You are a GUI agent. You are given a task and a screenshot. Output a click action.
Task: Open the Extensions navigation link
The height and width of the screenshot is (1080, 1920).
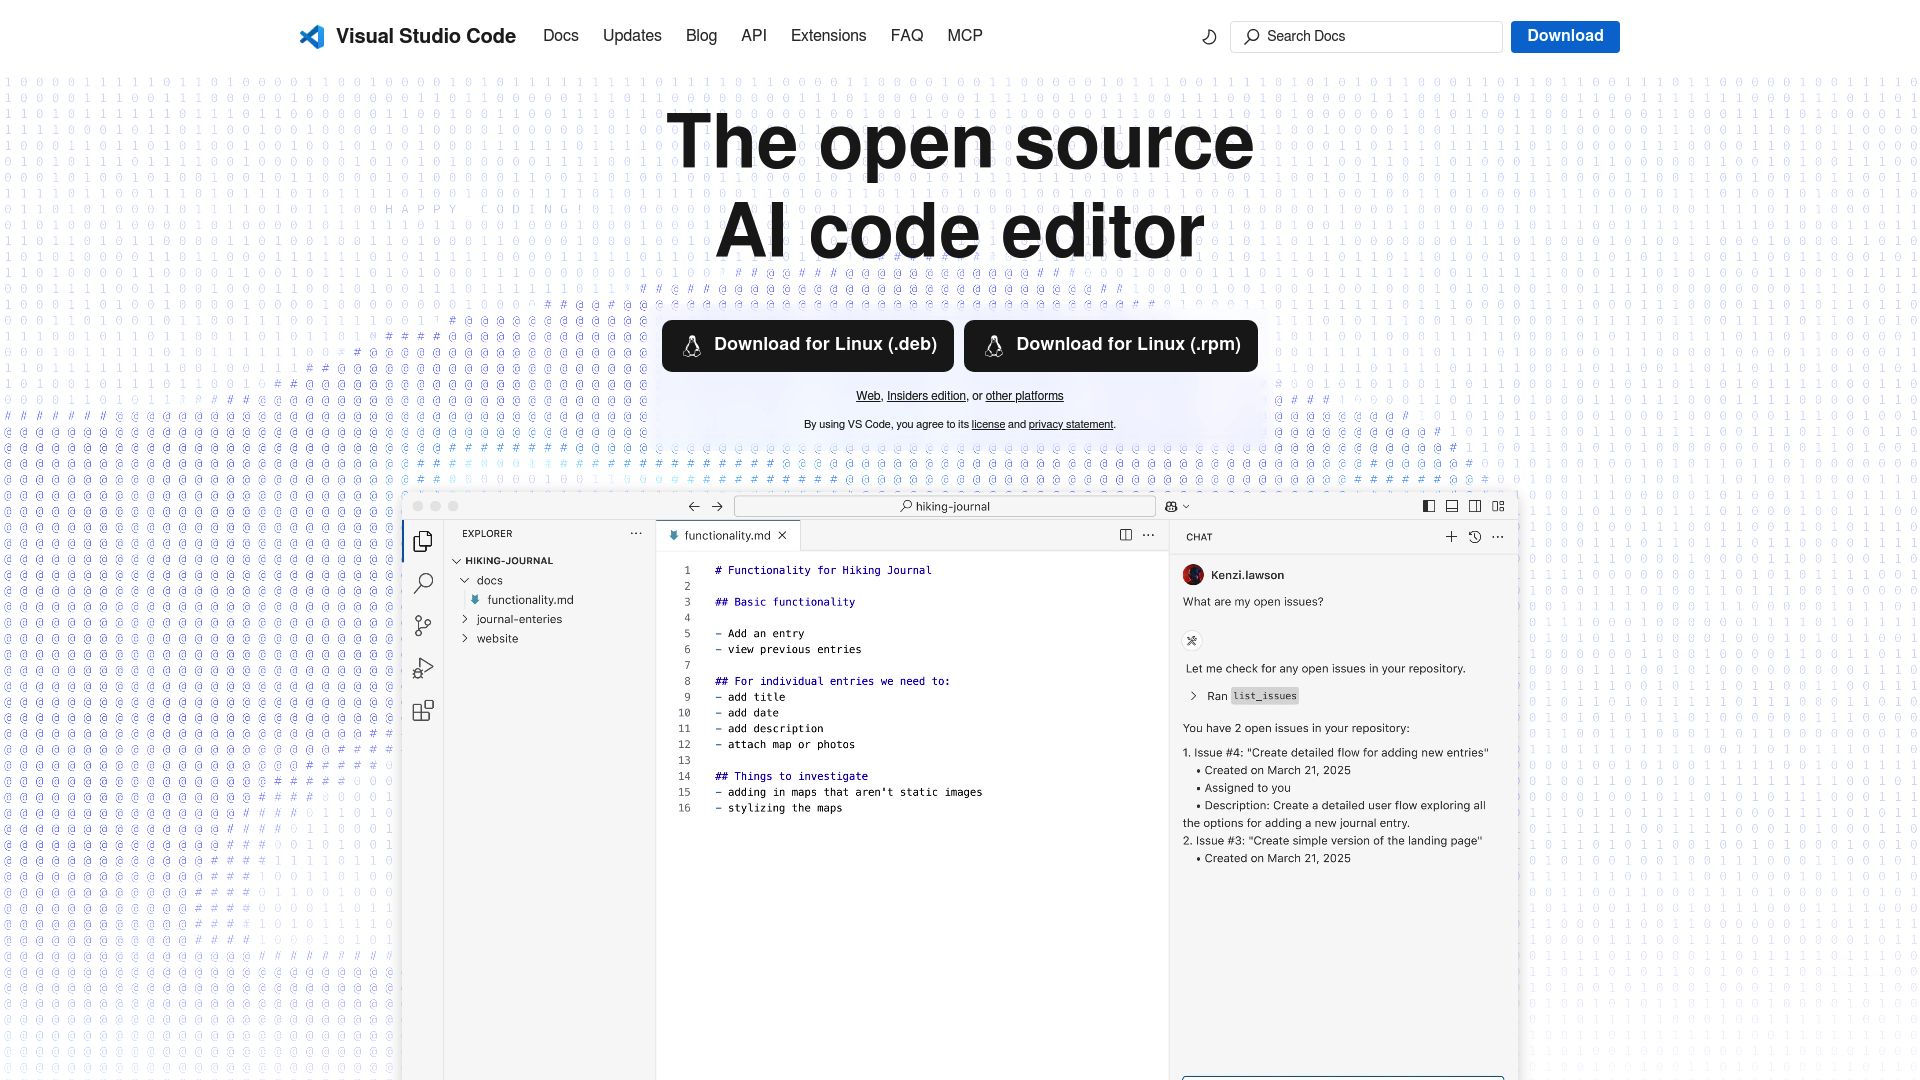[x=828, y=36]
